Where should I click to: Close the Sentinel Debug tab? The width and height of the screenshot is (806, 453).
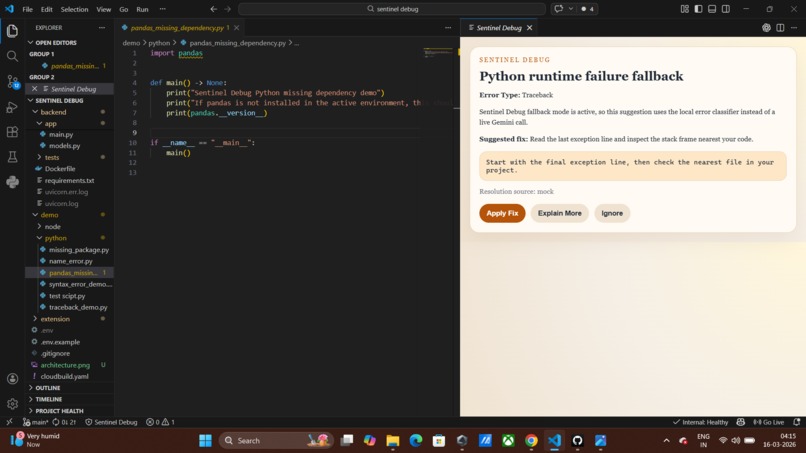(529, 28)
